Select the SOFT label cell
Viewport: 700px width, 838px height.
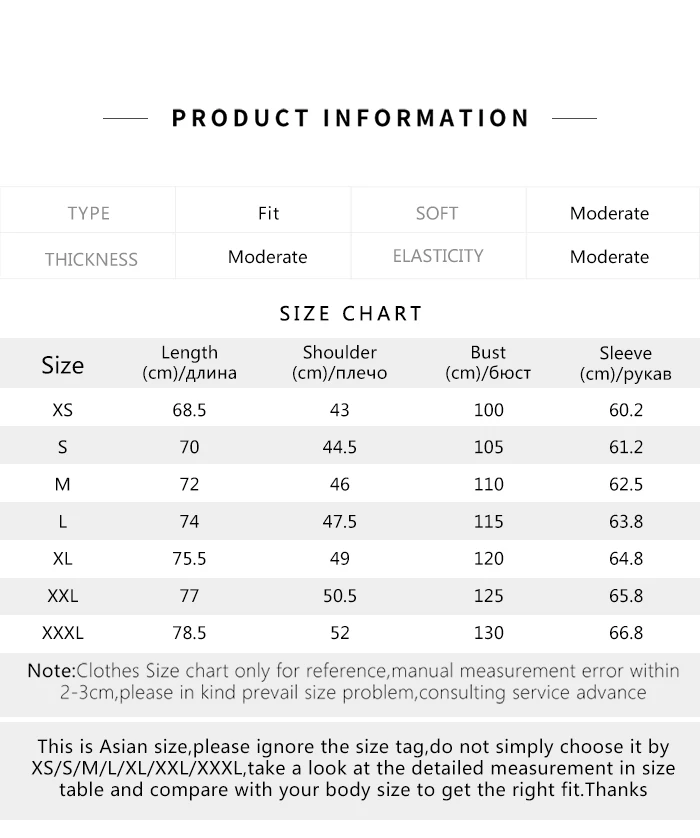[x=437, y=213]
